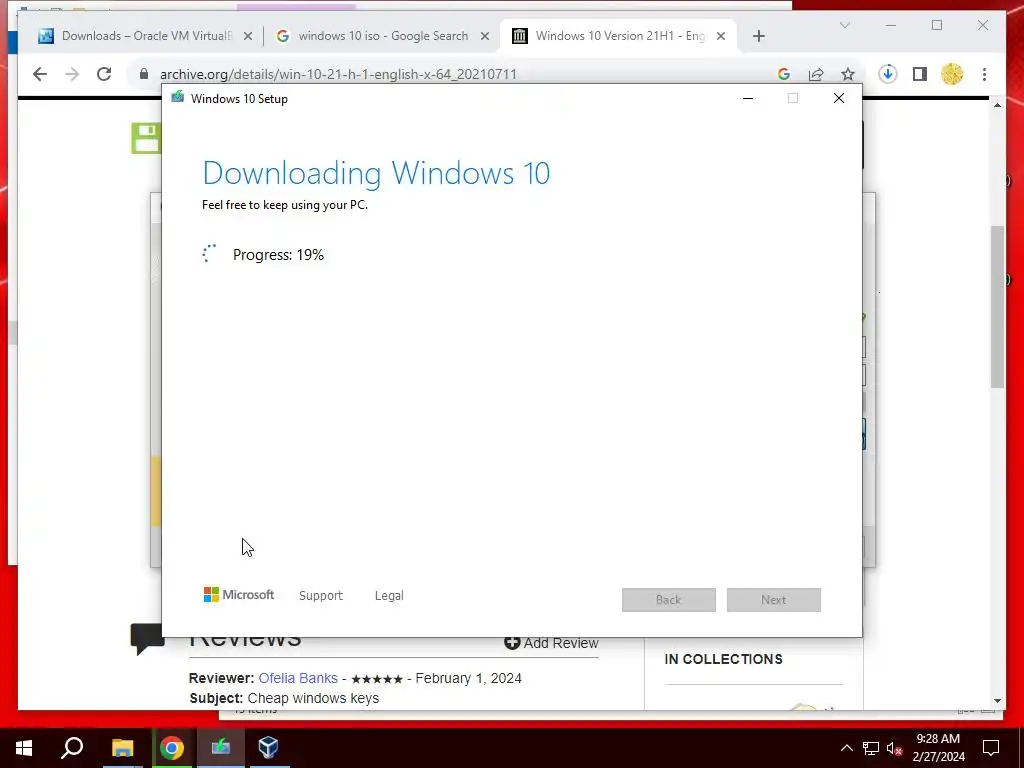Click Chrome icon in taskbar
This screenshot has height=768, width=1024.
coord(172,748)
